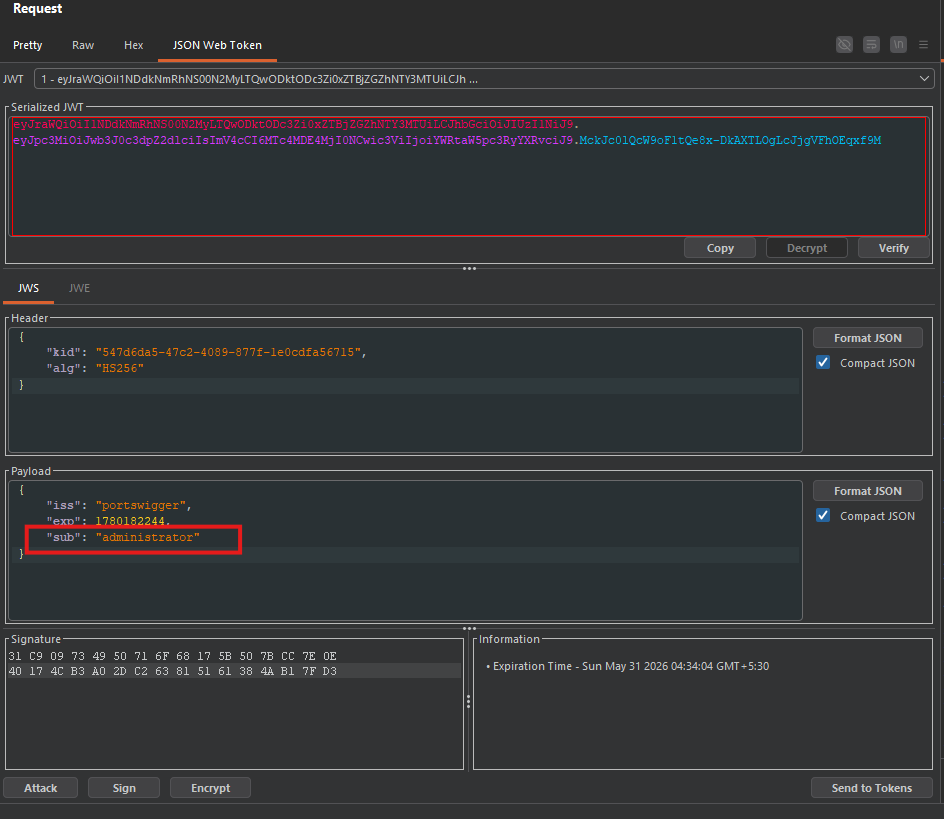Toggle the hide non-printable characters eye icon
This screenshot has height=819, width=944.
coord(844,45)
